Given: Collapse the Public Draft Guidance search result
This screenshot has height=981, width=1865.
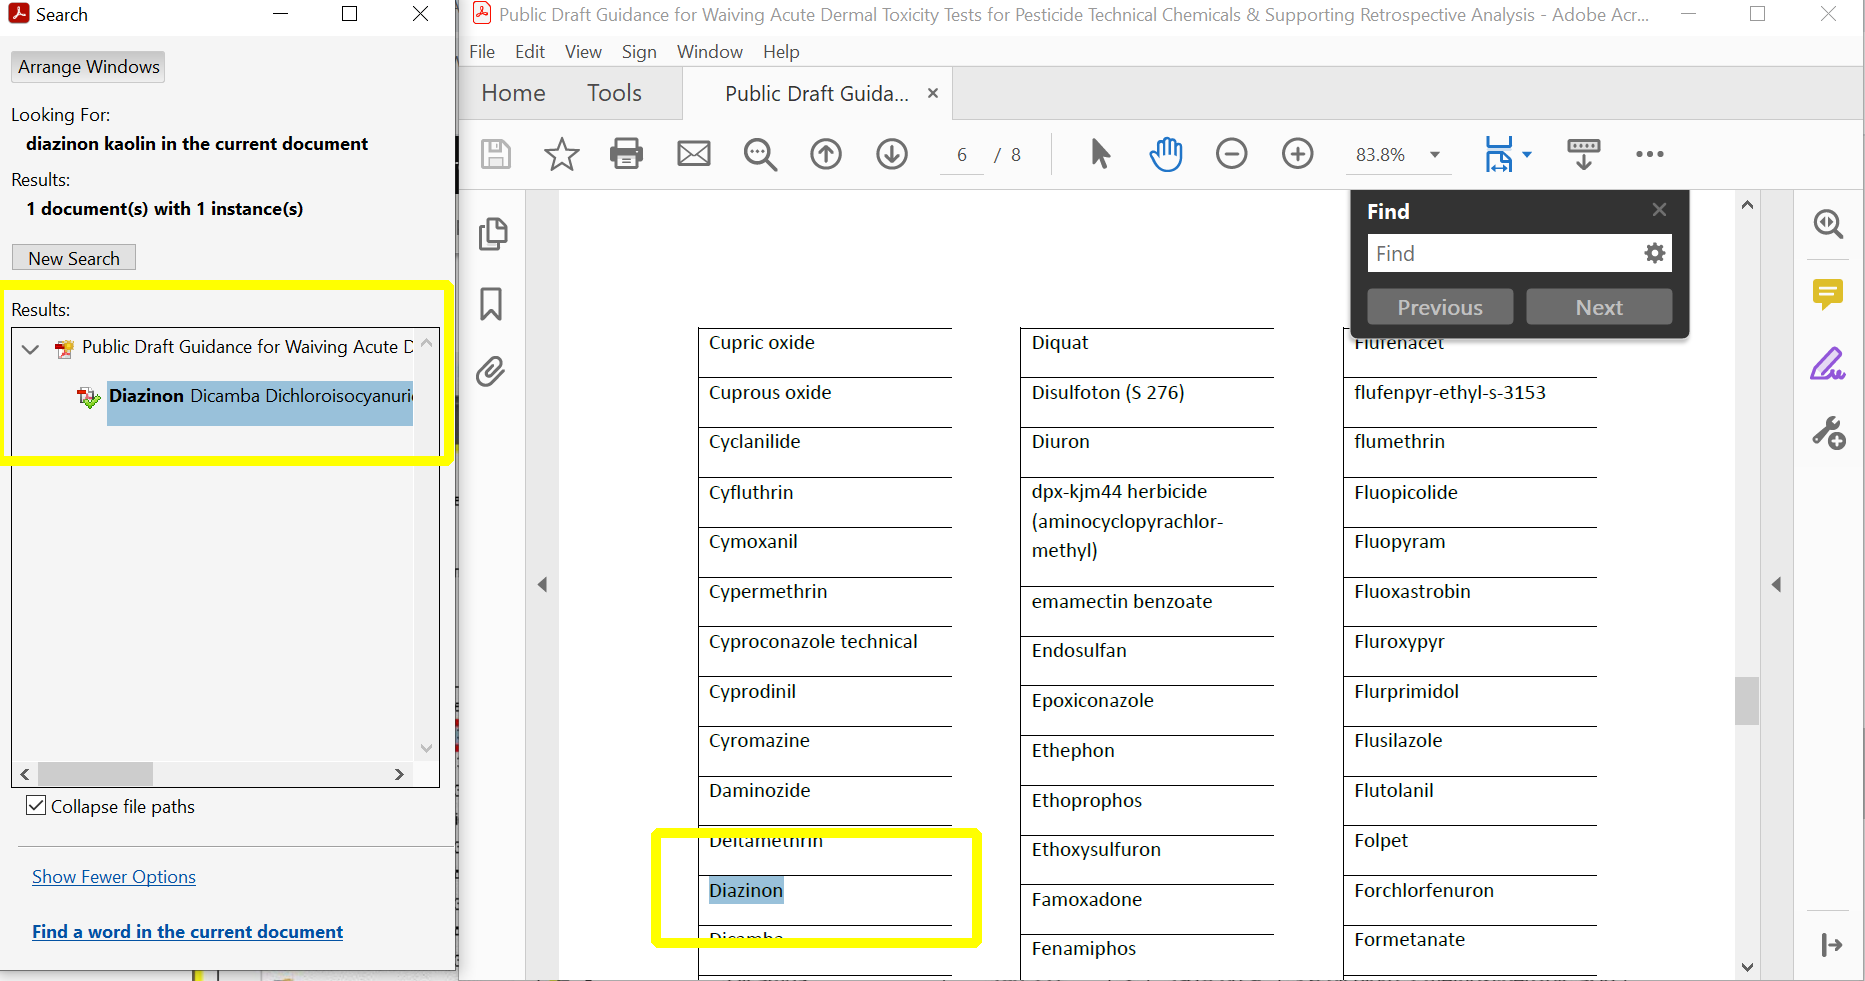Looking at the screenshot, I should [x=30, y=349].
